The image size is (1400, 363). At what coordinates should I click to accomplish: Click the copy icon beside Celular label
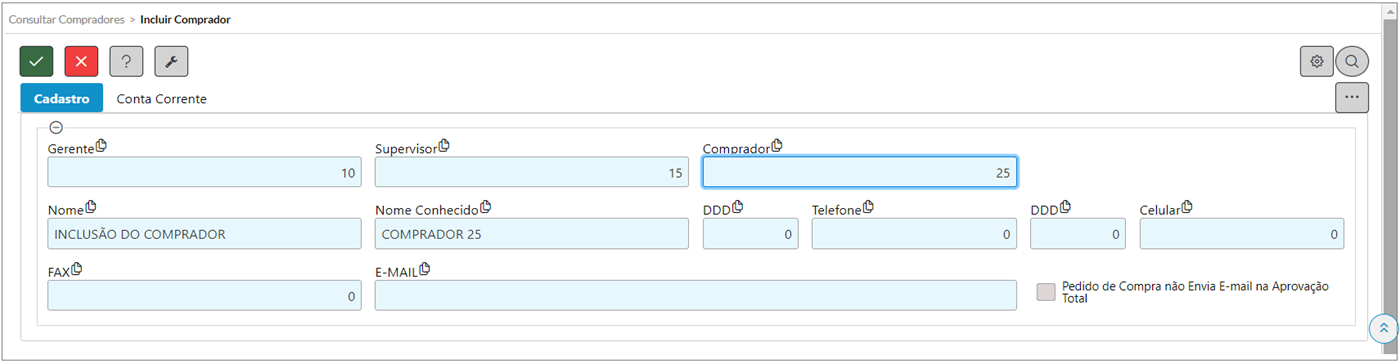point(1187,207)
